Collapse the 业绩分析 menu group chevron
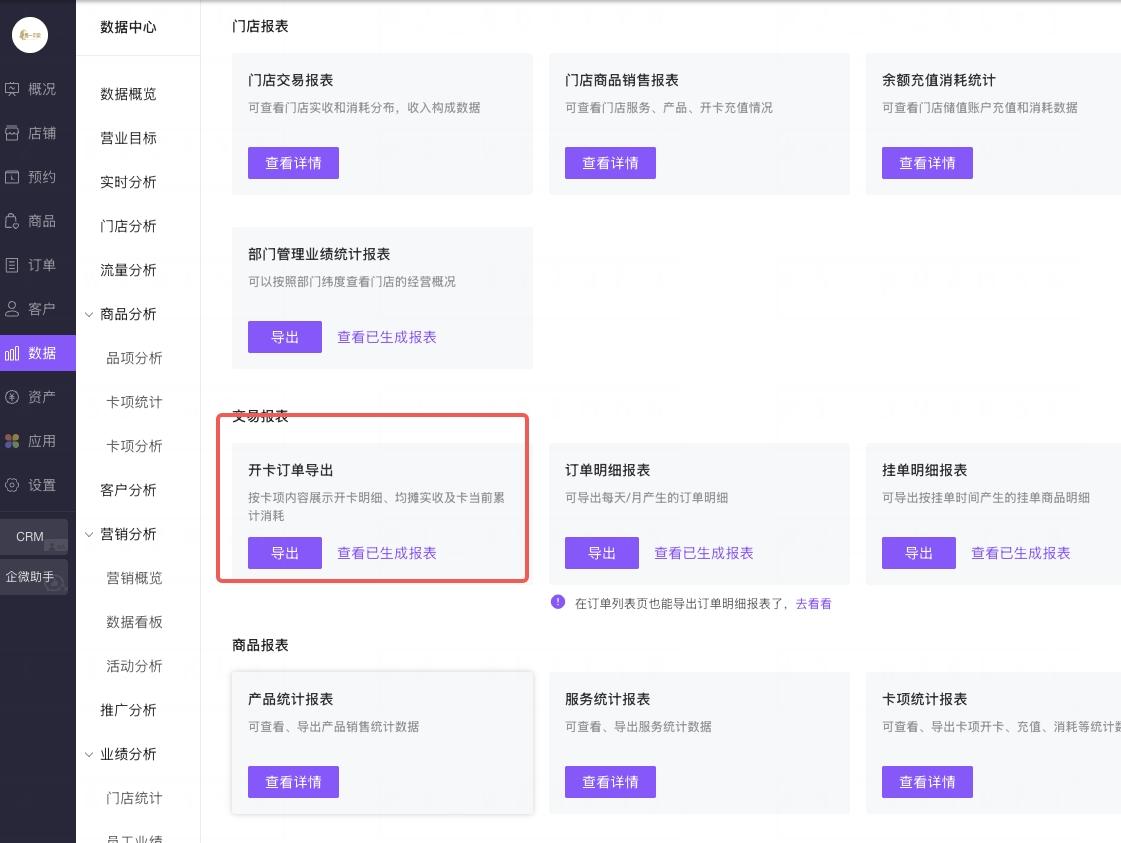1121x843 pixels. click(89, 754)
